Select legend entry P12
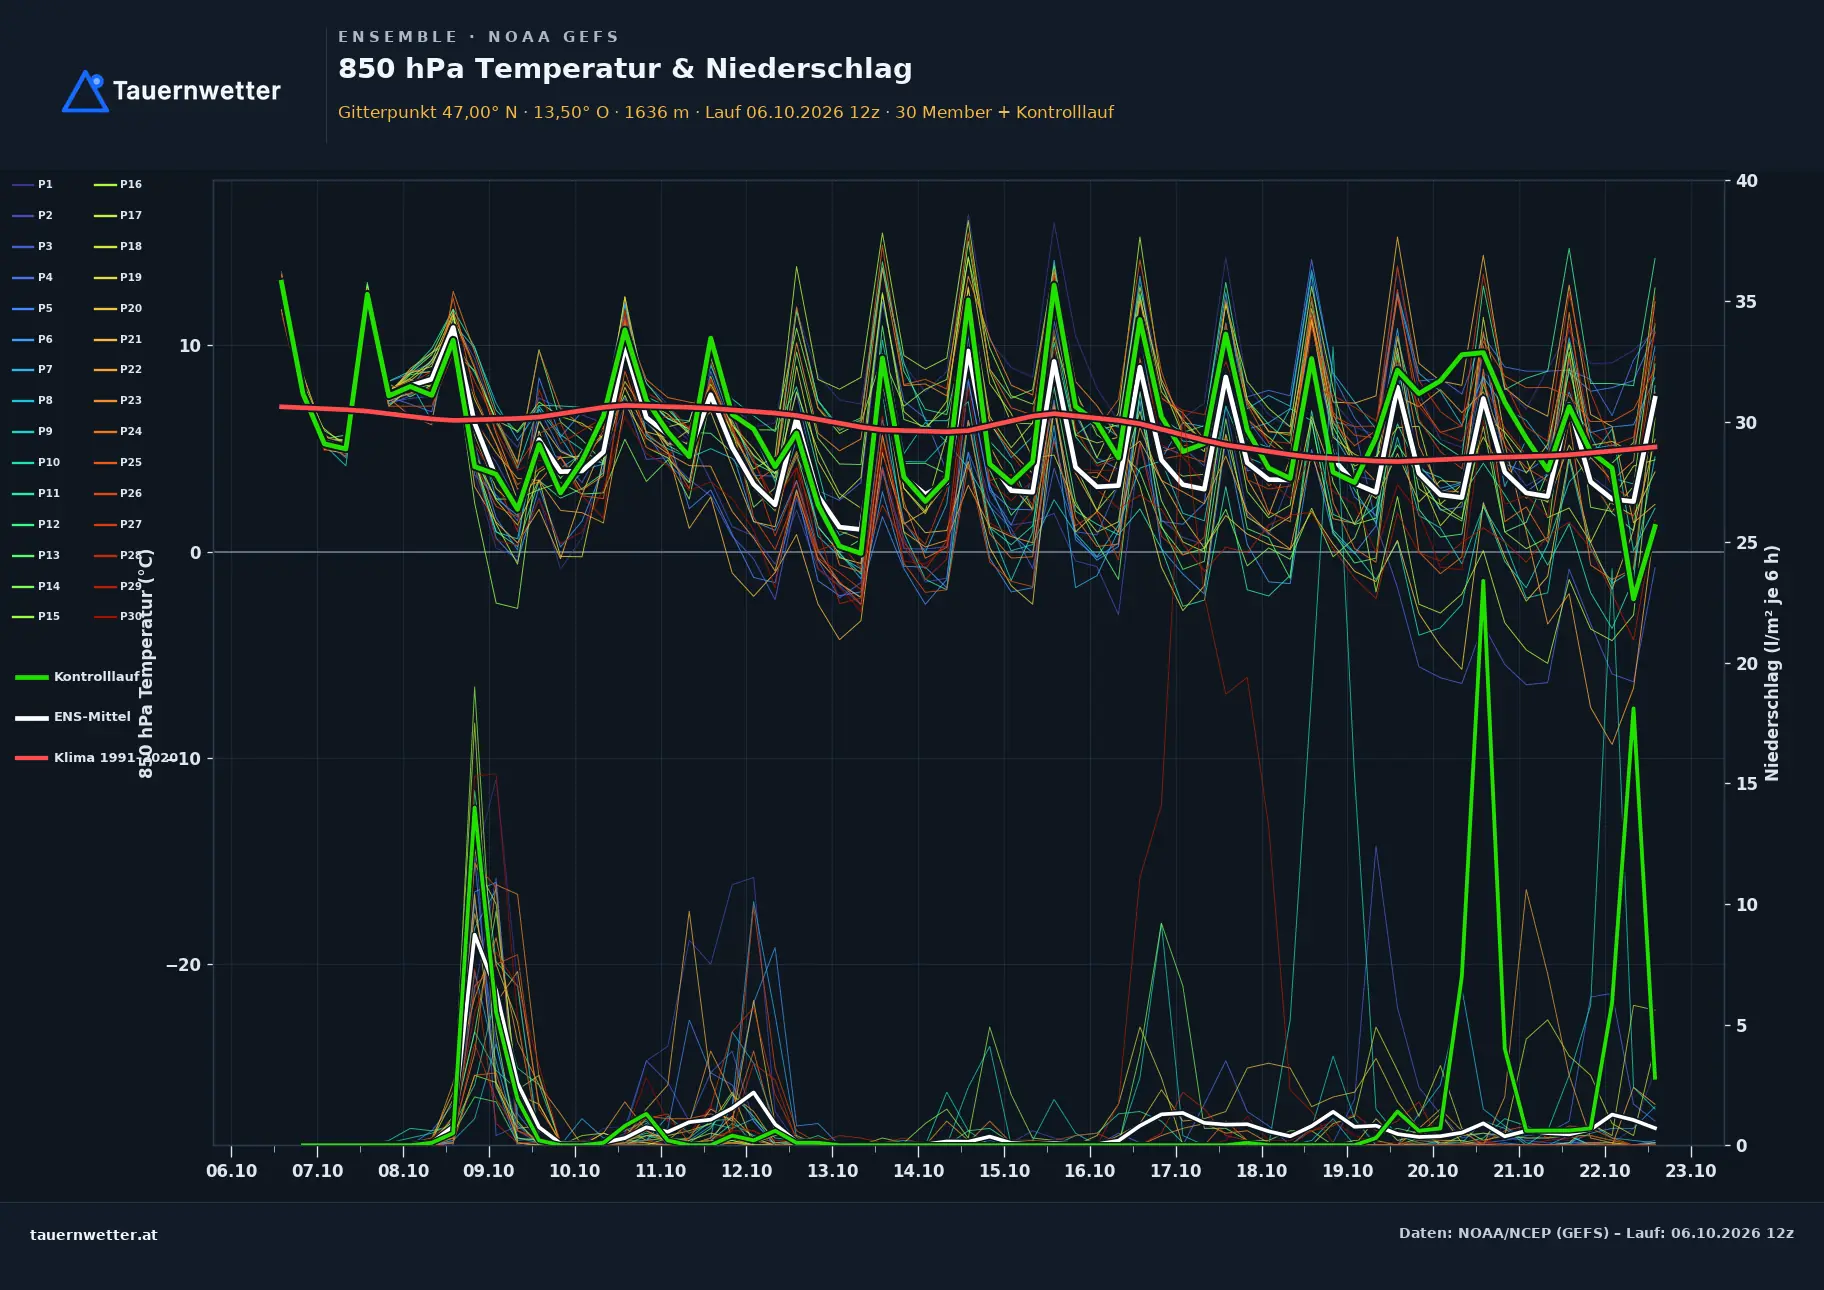1824x1290 pixels. 36,525
